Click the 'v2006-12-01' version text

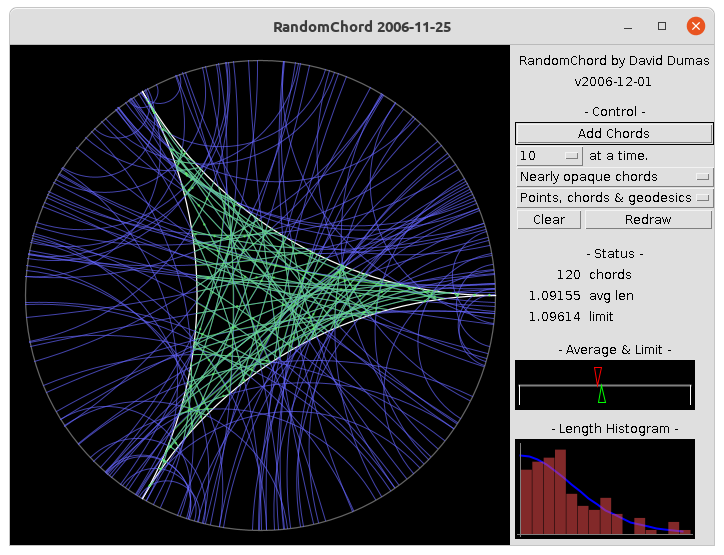[x=613, y=82]
